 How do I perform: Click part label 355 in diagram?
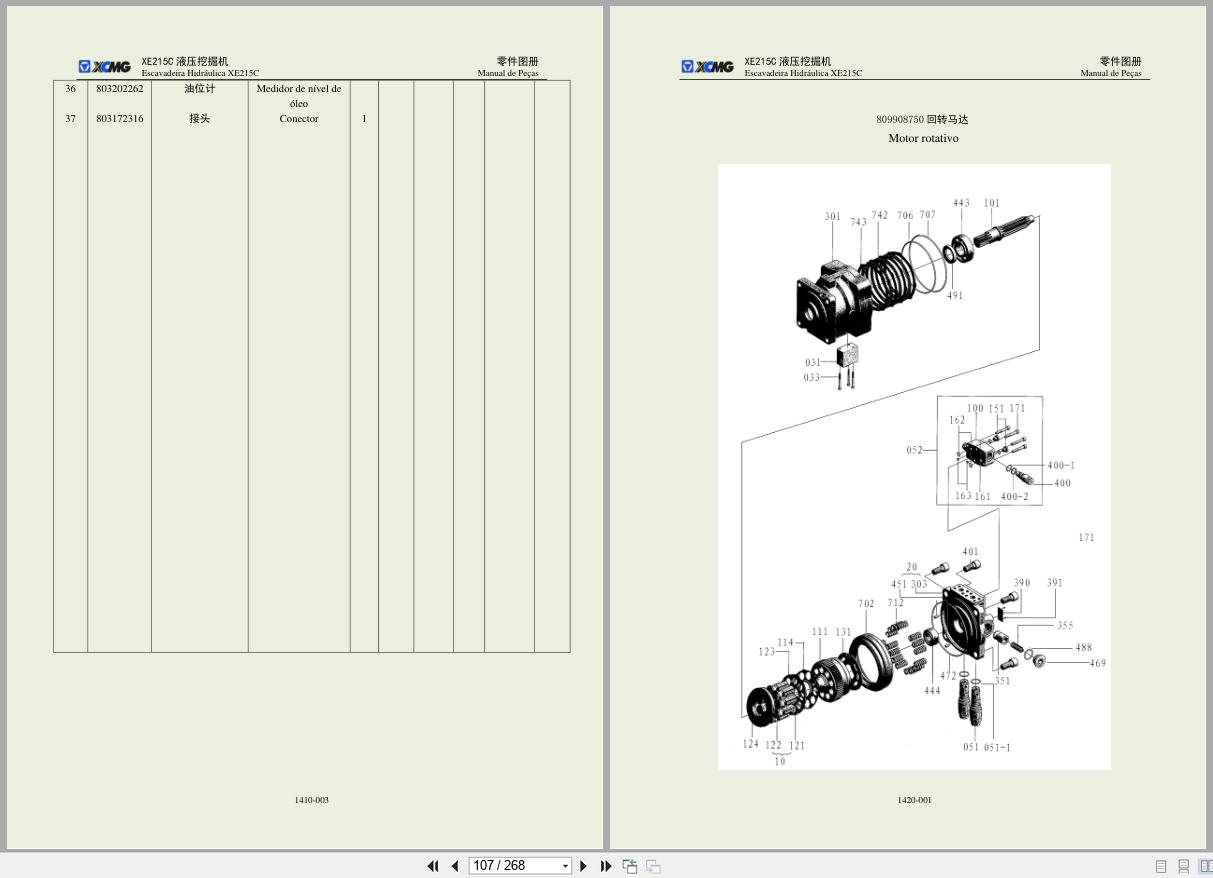coord(1065,626)
